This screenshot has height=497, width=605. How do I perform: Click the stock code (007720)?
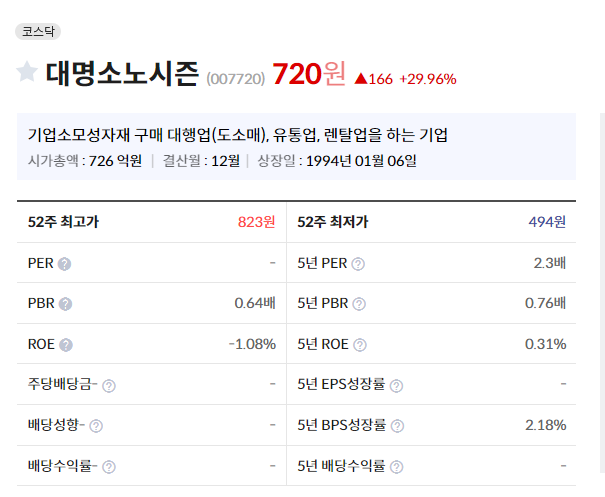(x=235, y=79)
